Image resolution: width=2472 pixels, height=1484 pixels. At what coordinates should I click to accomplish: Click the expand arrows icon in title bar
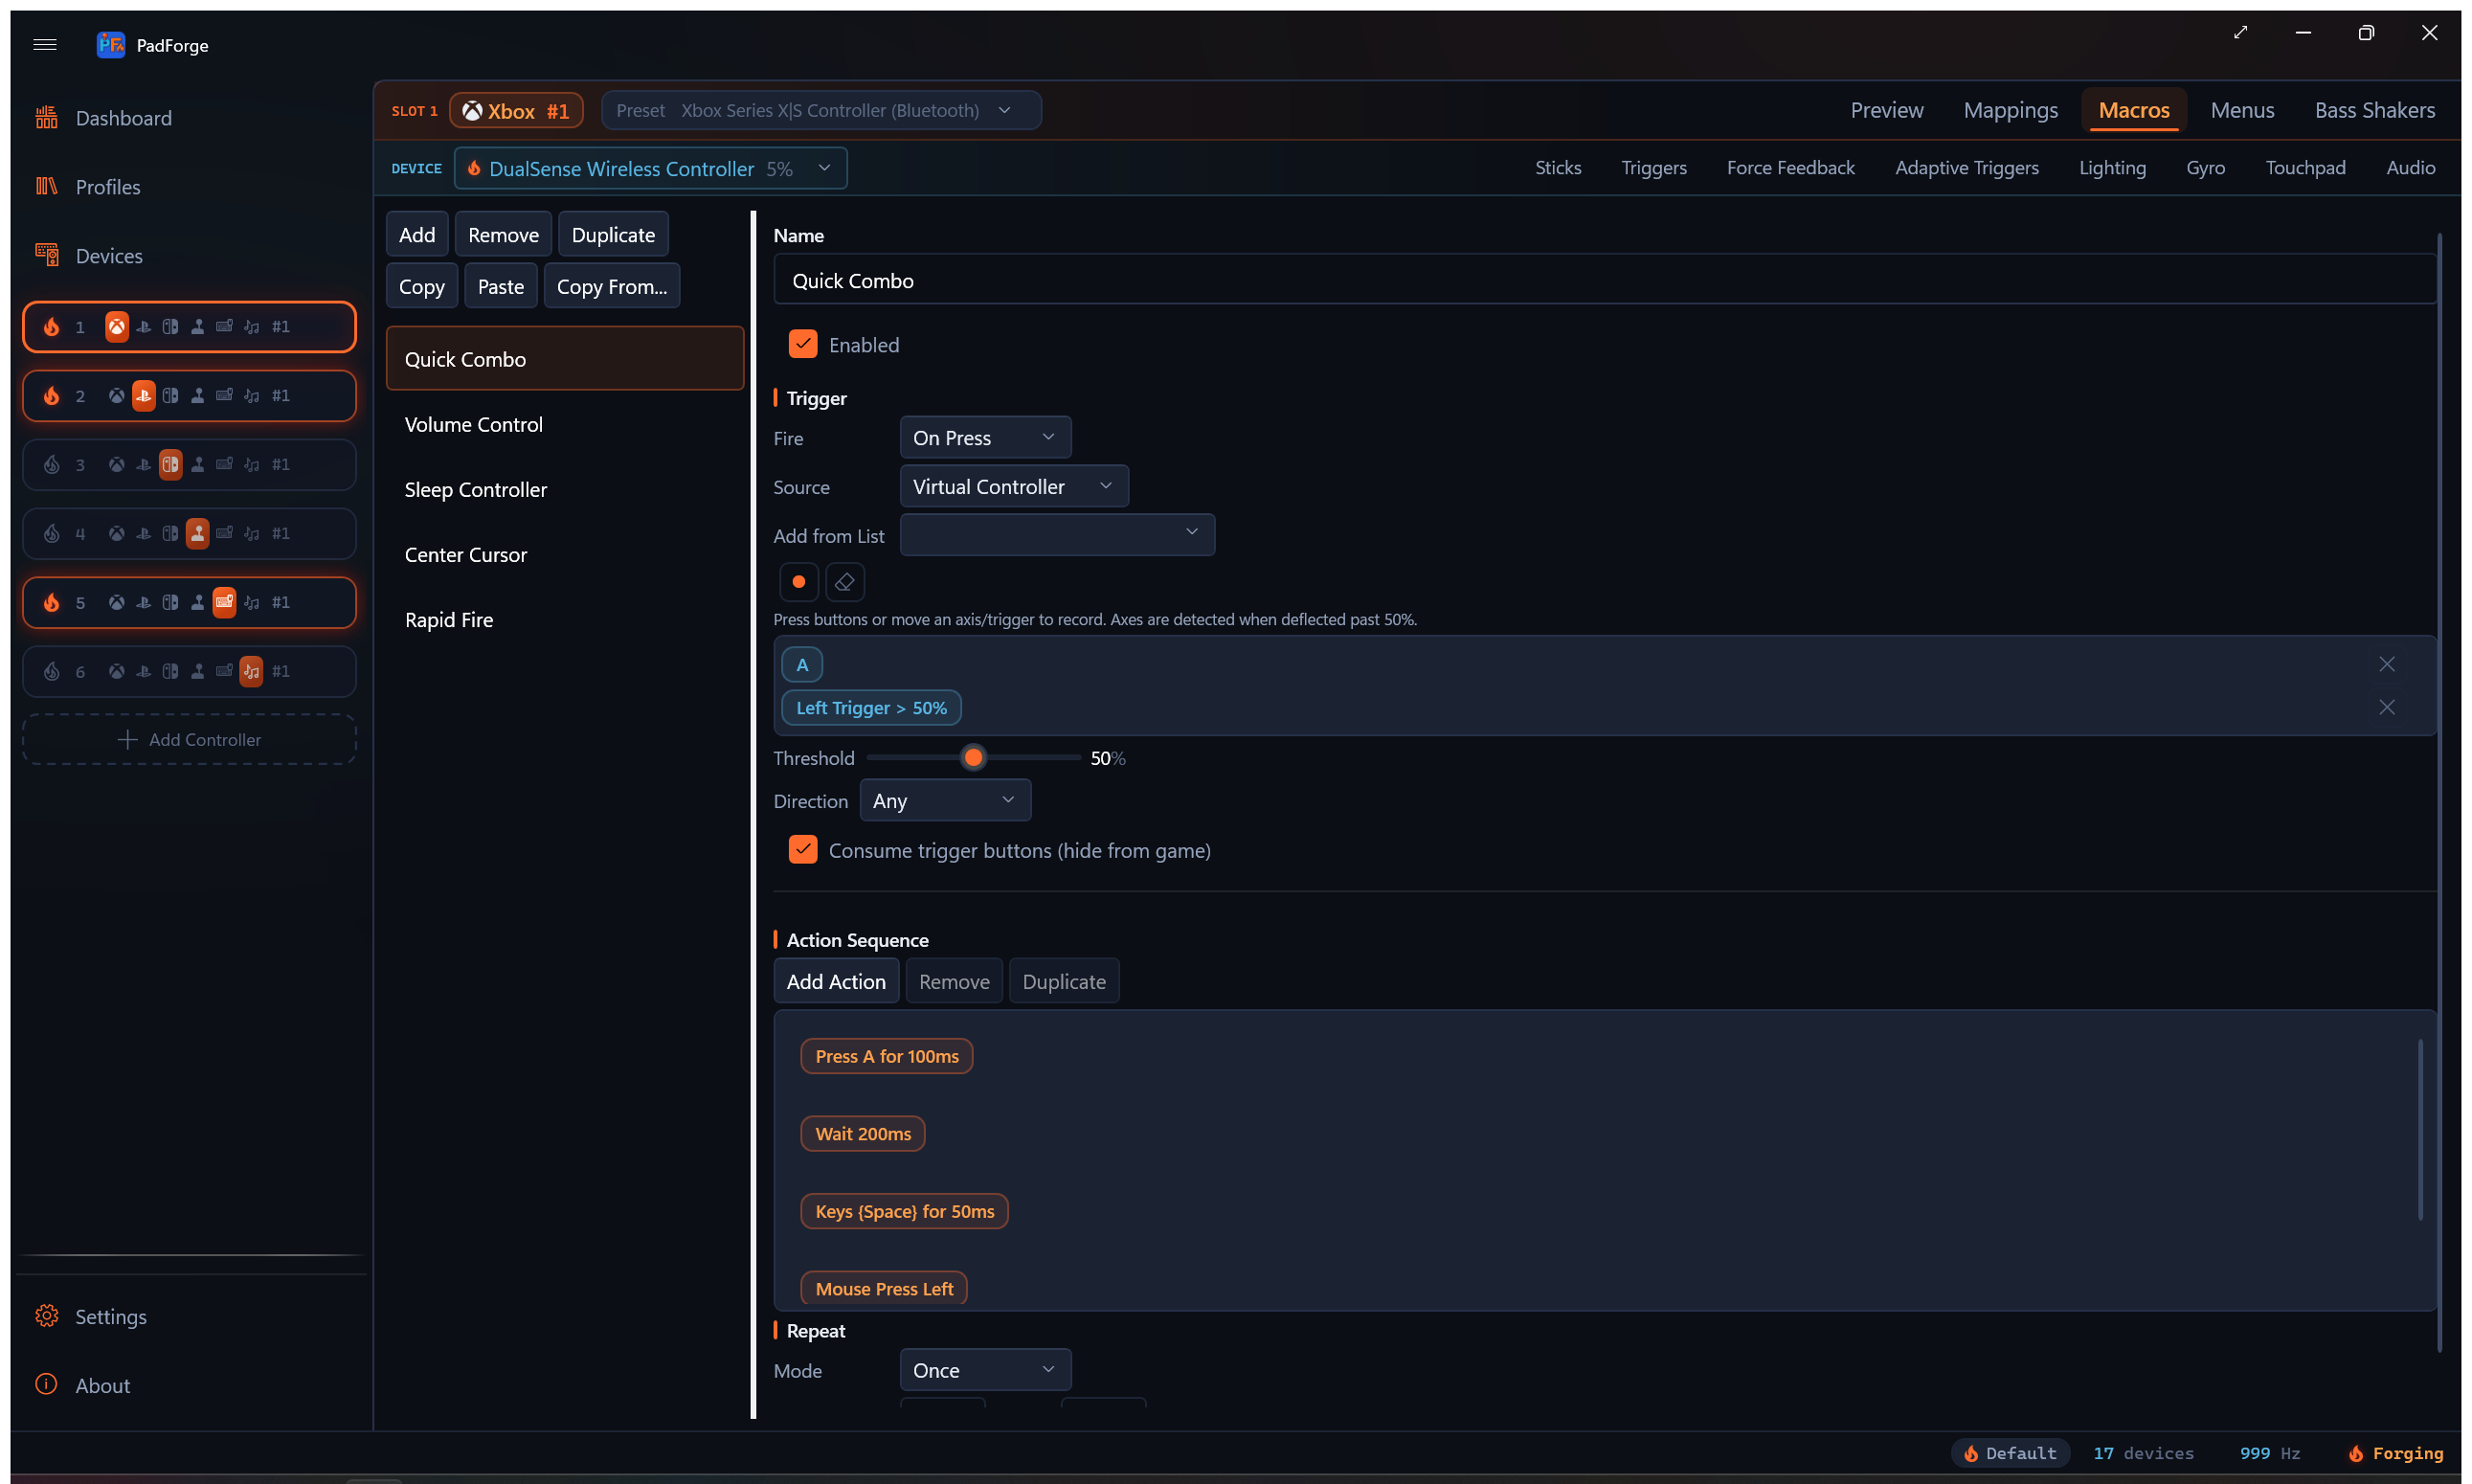coord(2241,33)
